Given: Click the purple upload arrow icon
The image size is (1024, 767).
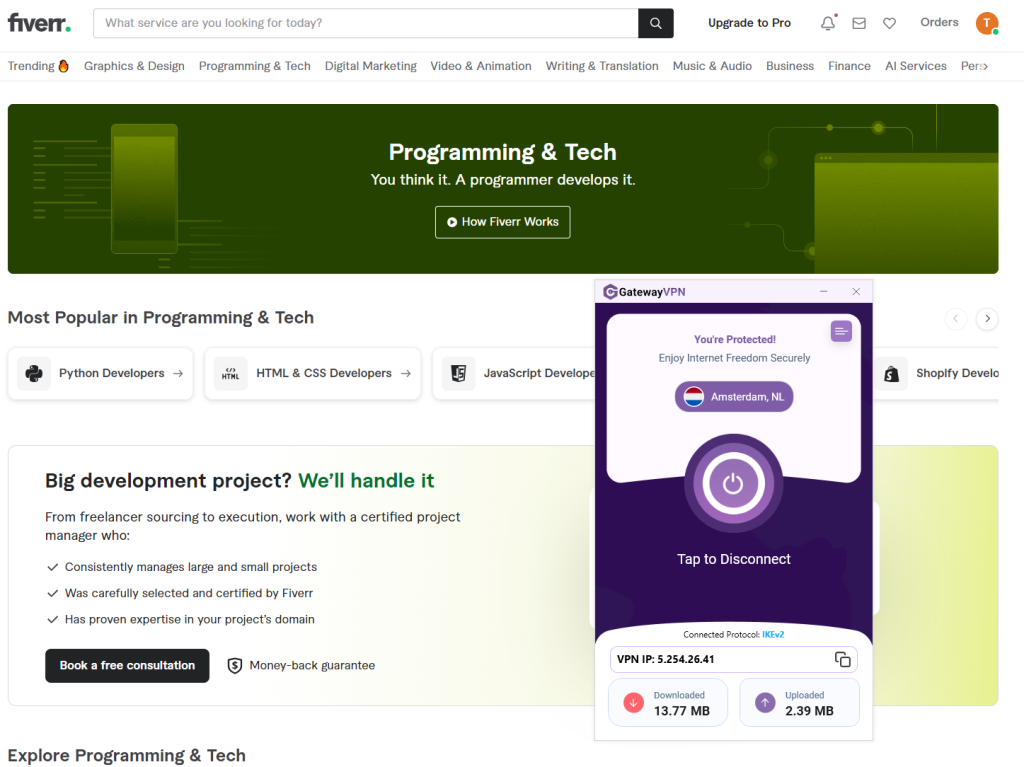Looking at the screenshot, I should [765, 702].
